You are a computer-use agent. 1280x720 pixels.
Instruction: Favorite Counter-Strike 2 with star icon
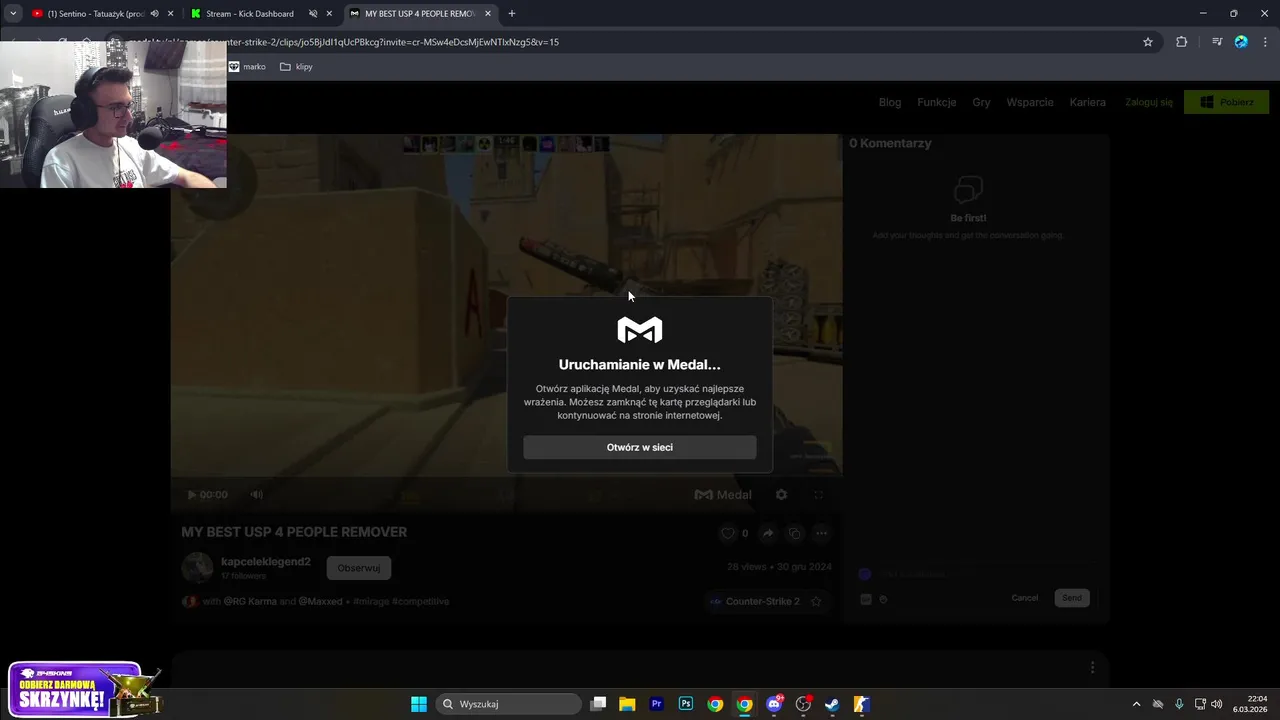point(816,601)
